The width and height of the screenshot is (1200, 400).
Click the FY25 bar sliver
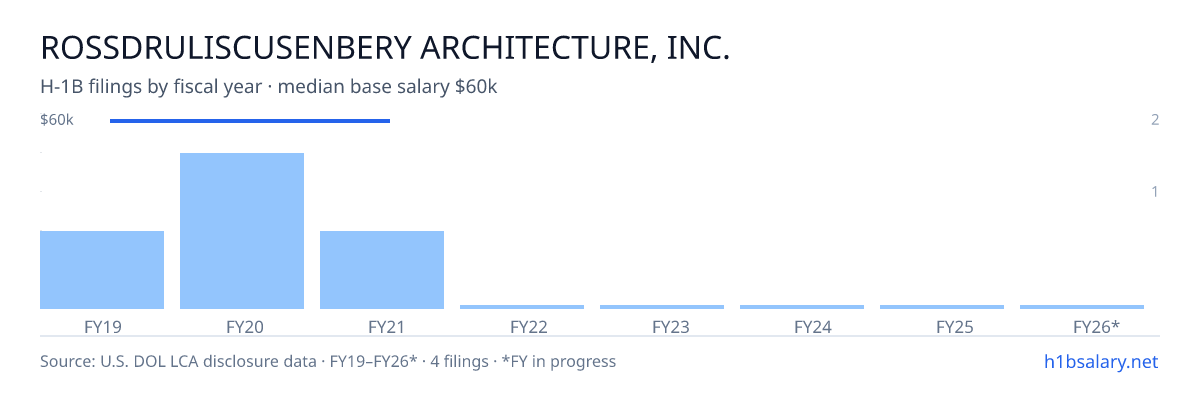pyautogui.click(x=942, y=307)
